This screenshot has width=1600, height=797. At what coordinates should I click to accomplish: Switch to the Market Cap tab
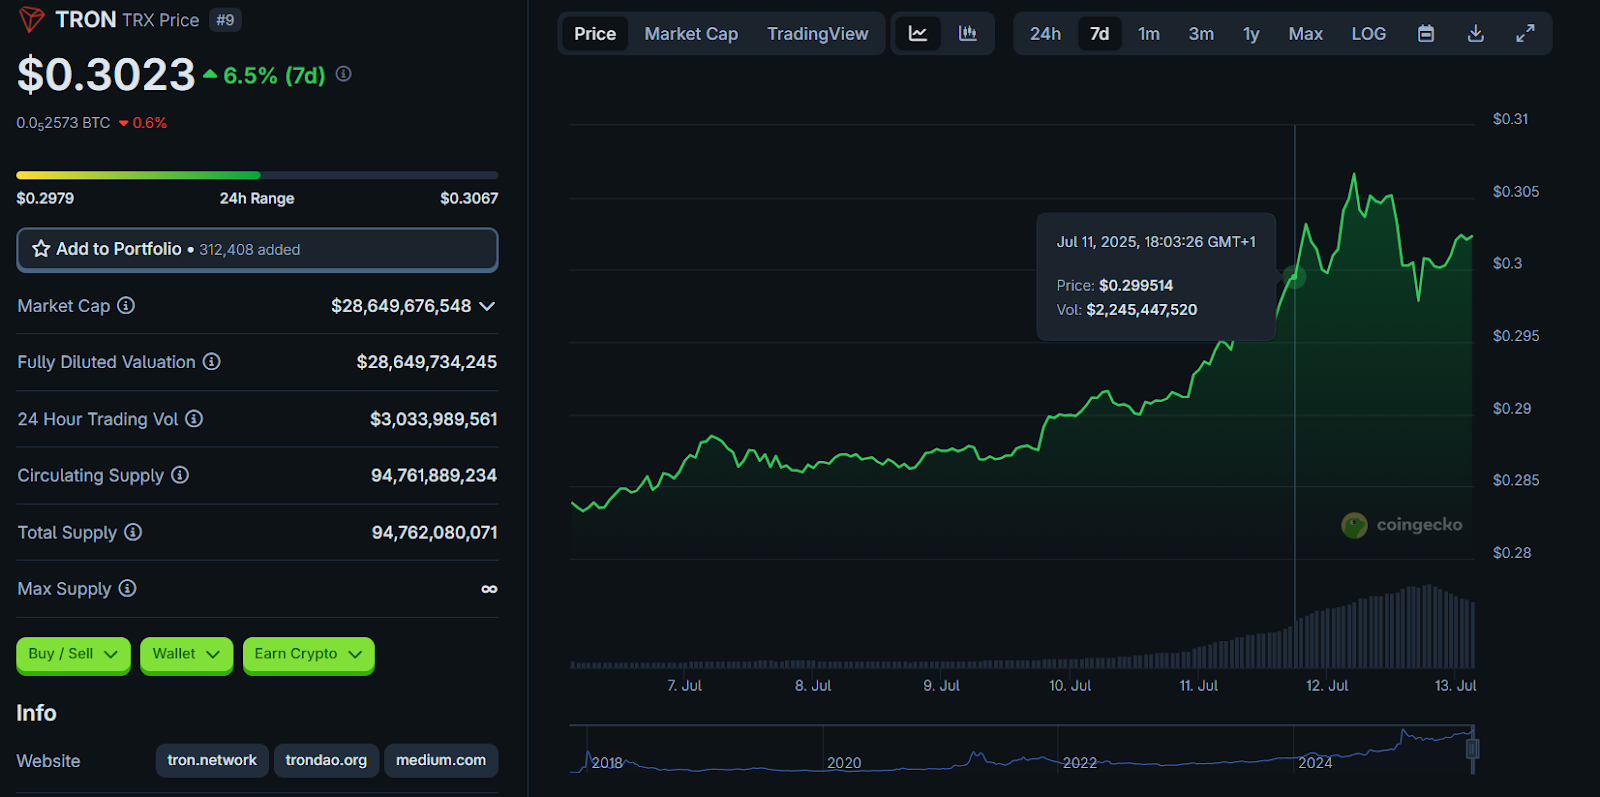(691, 34)
